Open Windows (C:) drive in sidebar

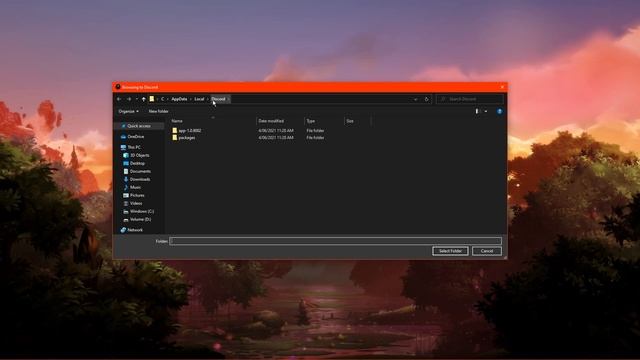pyautogui.click(x=142, y=211)
